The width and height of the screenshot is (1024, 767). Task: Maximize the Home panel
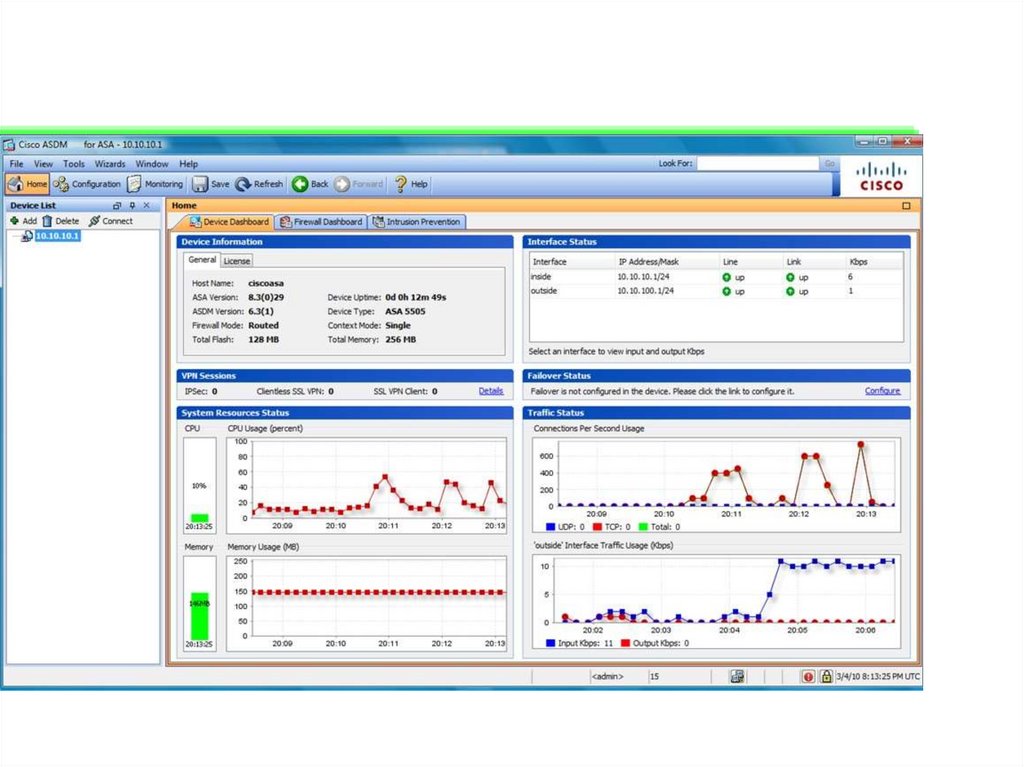point(906,206)
